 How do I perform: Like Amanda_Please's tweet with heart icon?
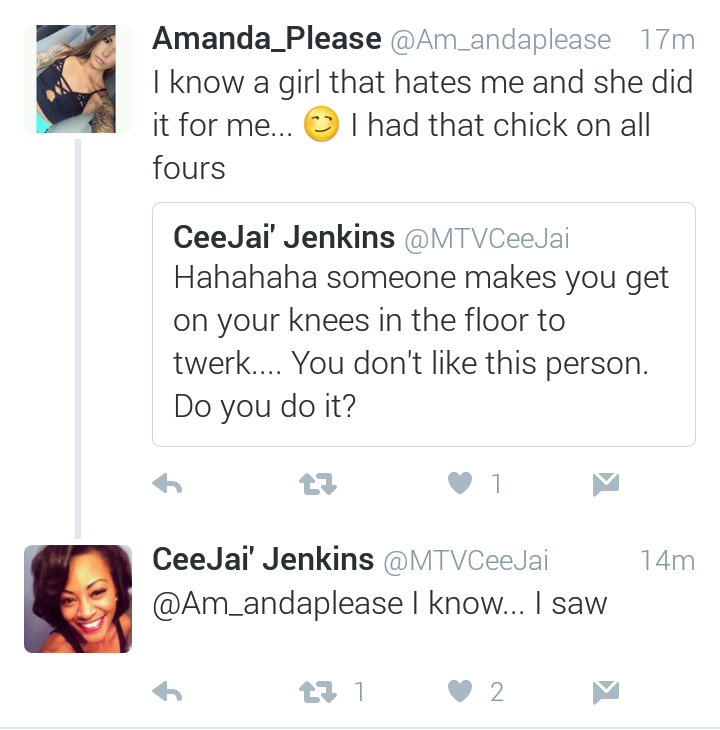pos(460,483)
